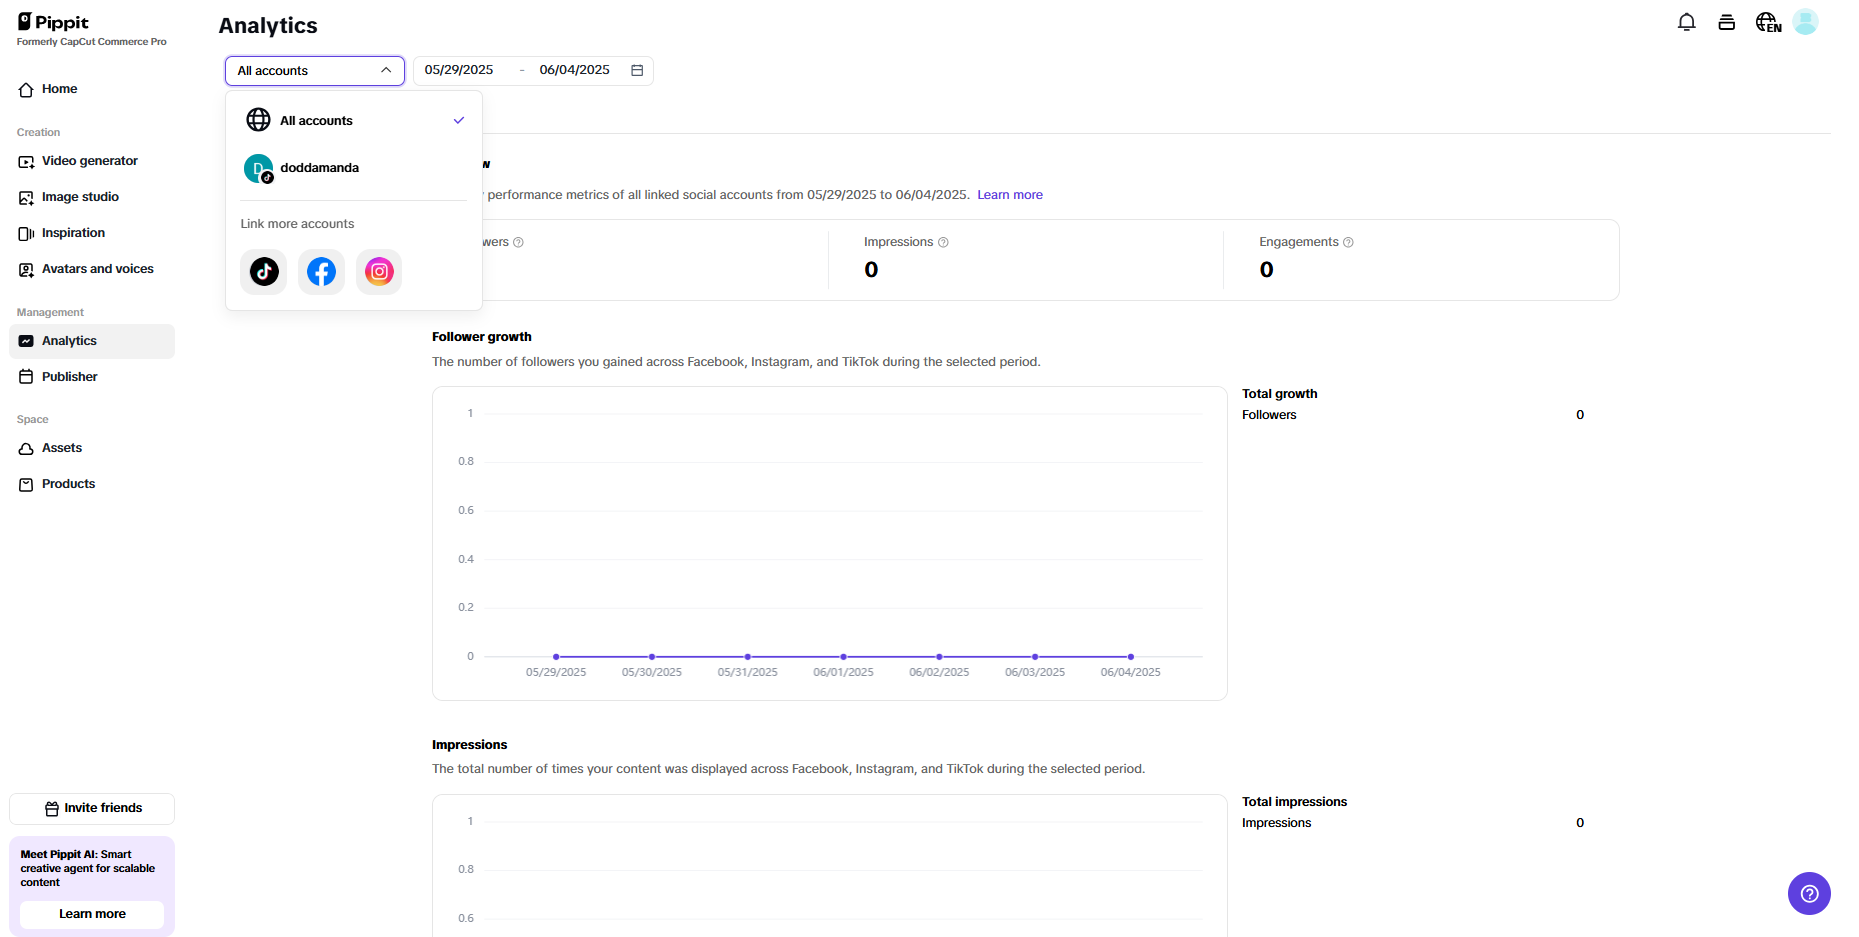Click the calendar icon in date range

coord(637,70)
